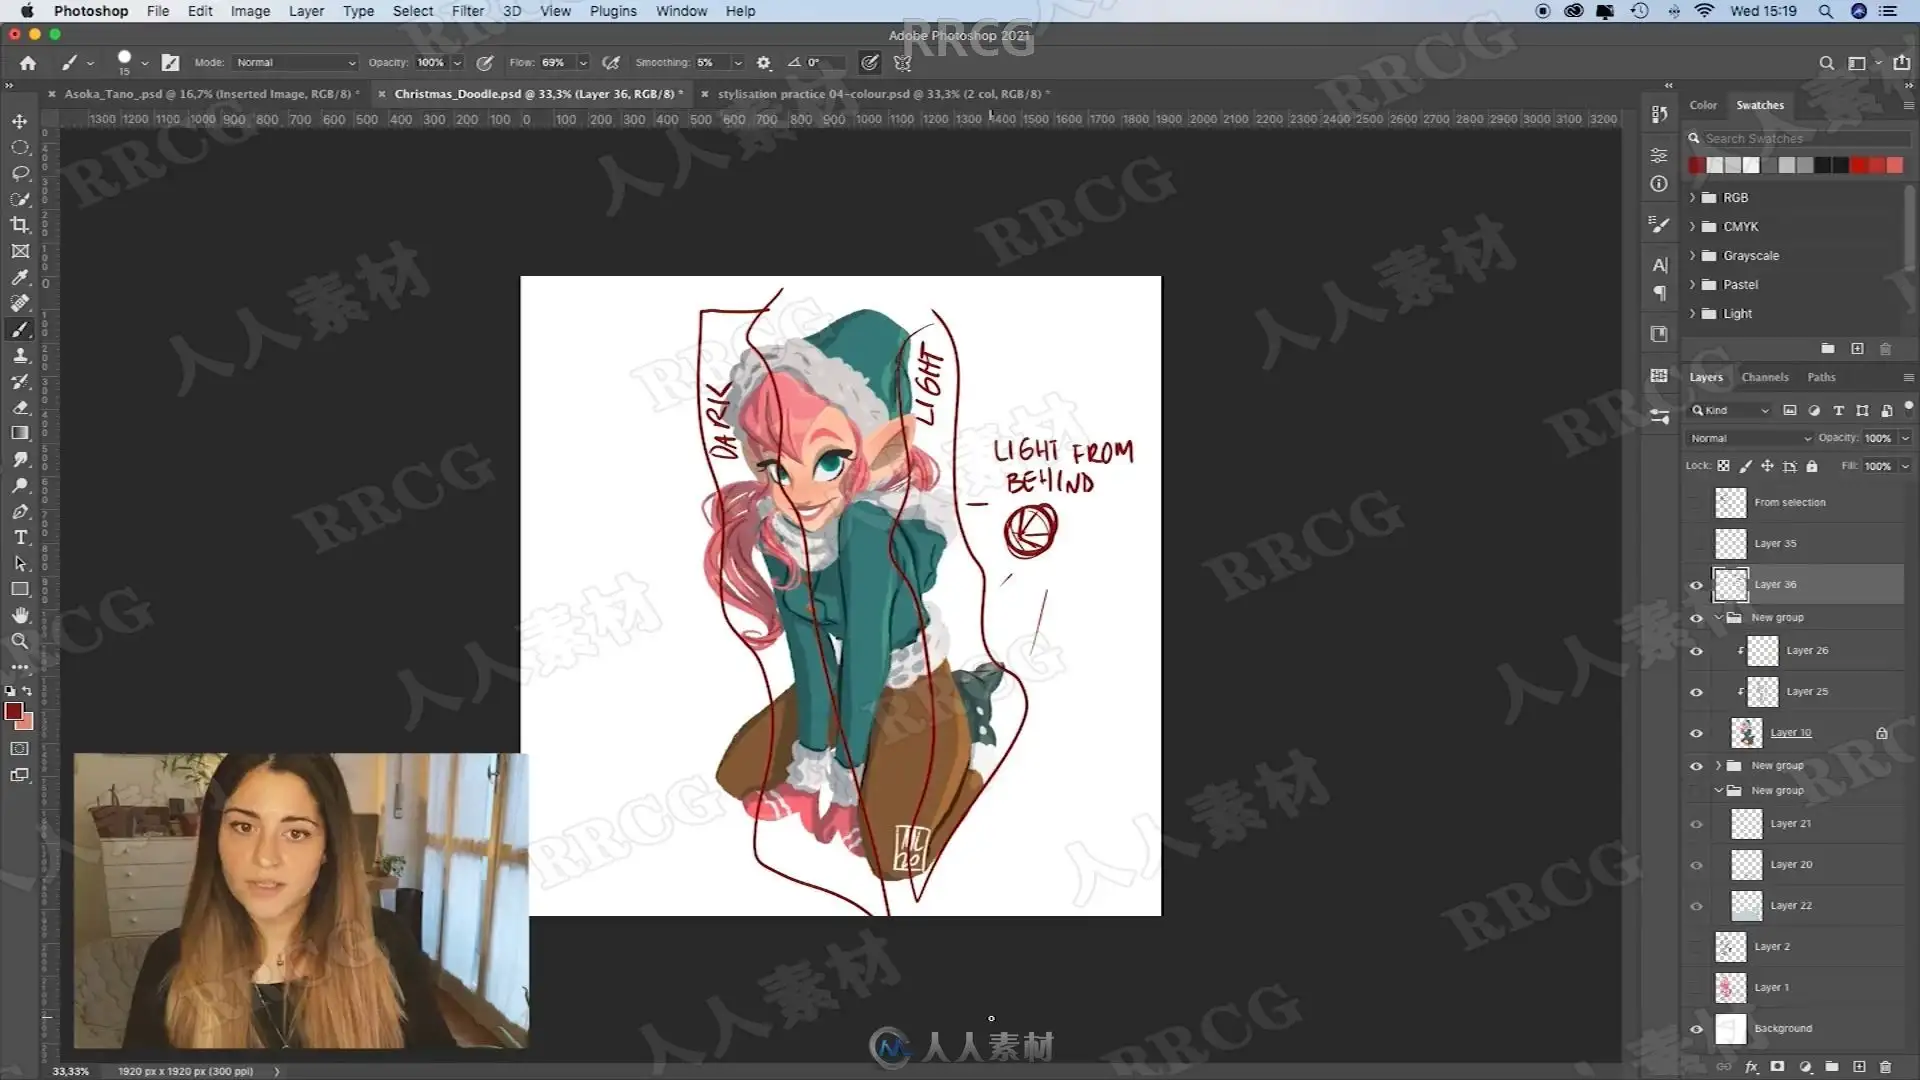
Task: Switch to the Color panel tab
Action: tap(1703, 105)
